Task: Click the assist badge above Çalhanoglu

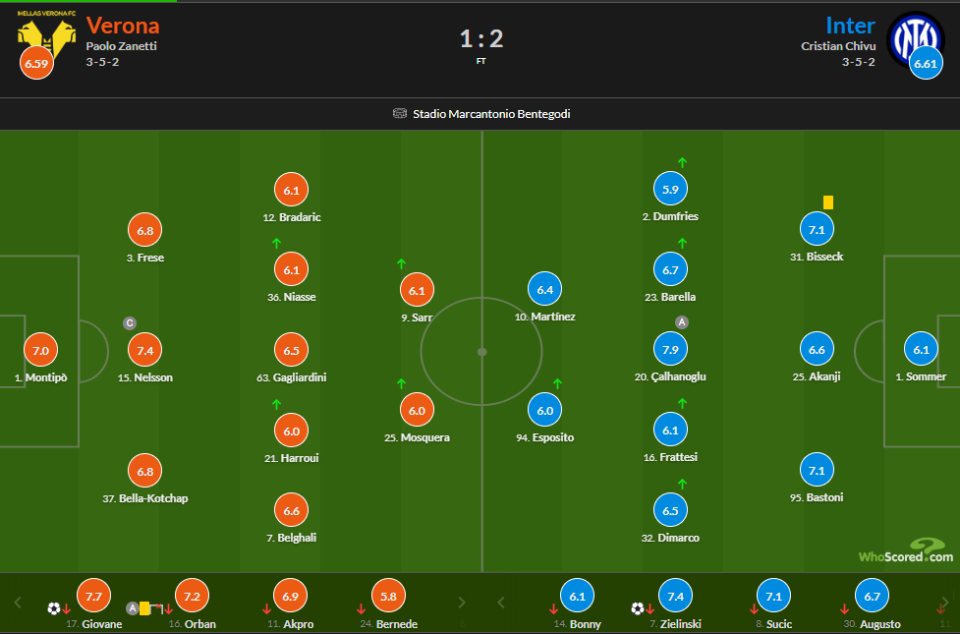Action: [682, 322]
